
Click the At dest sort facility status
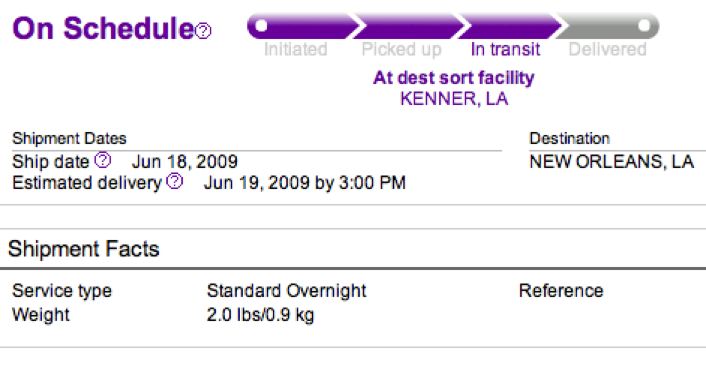(453, 78)
